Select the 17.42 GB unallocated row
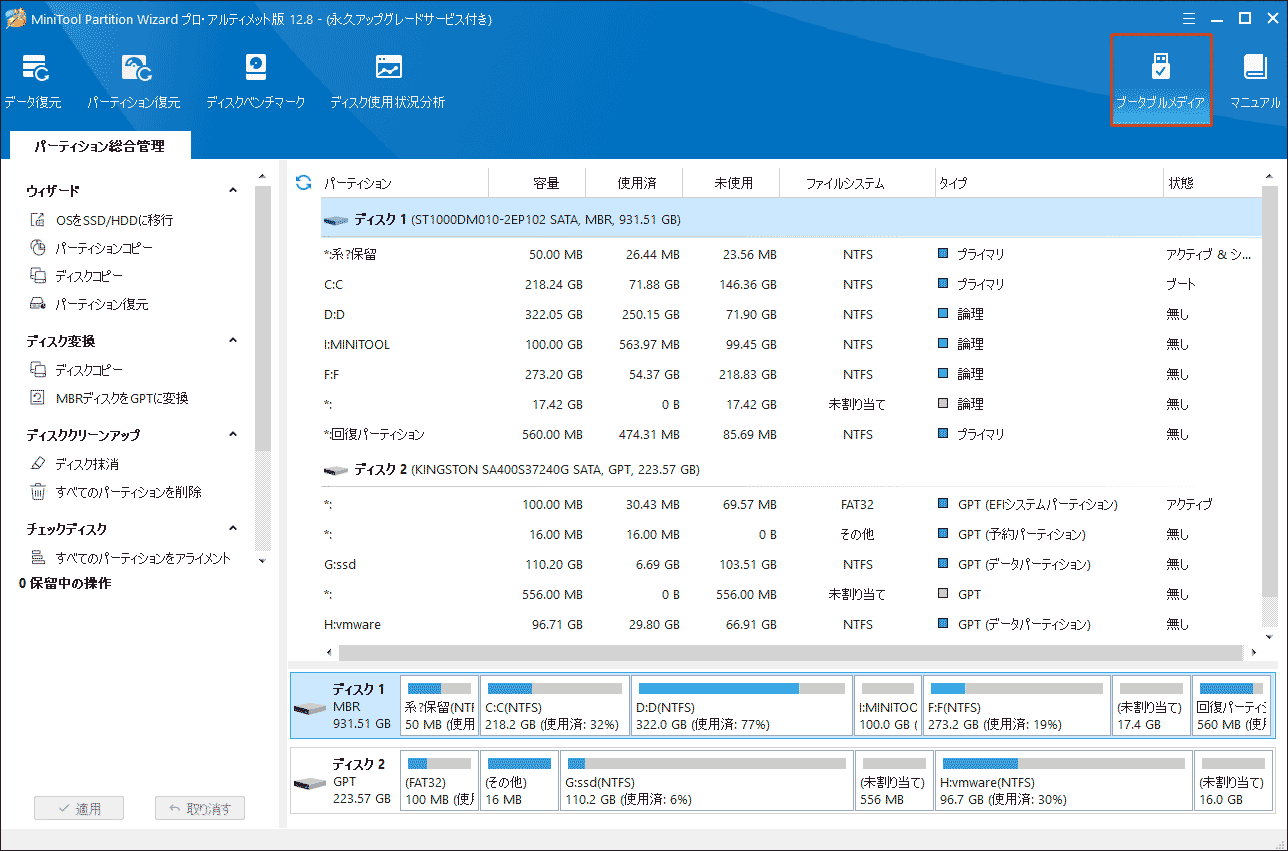The height and width of the screenshot is (851, 1288). pos(791,404)
